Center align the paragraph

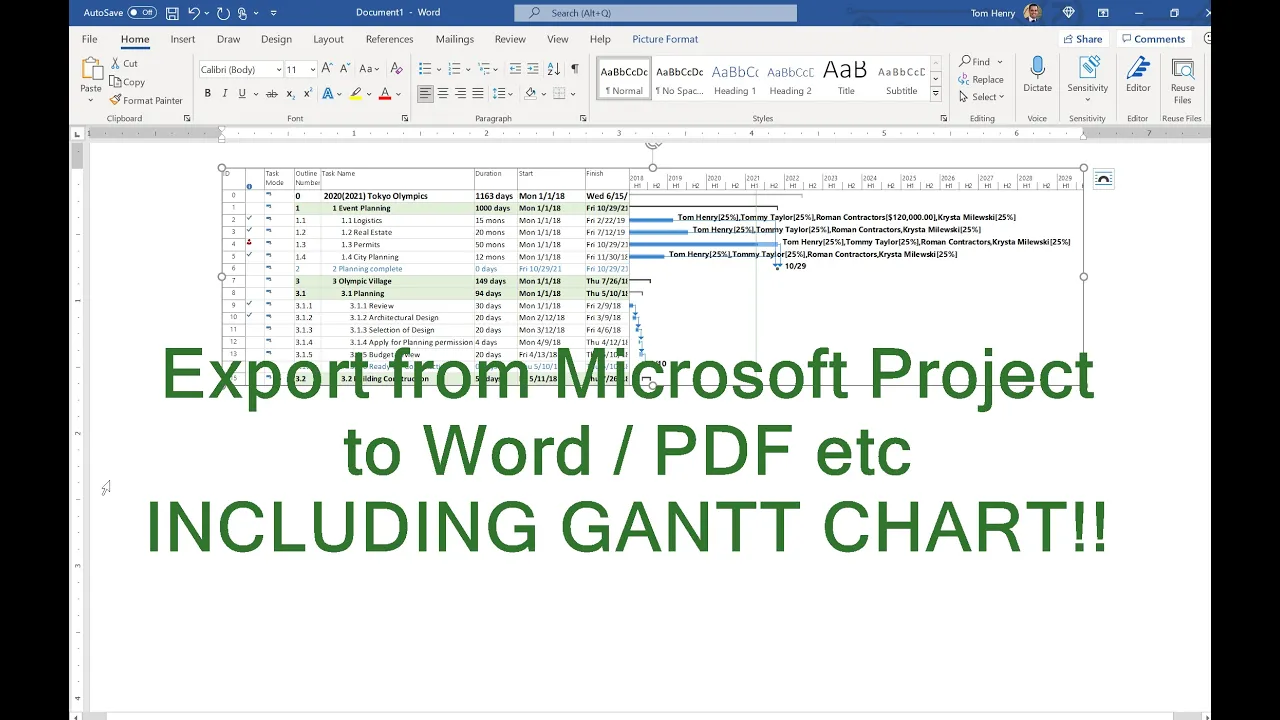443,94
